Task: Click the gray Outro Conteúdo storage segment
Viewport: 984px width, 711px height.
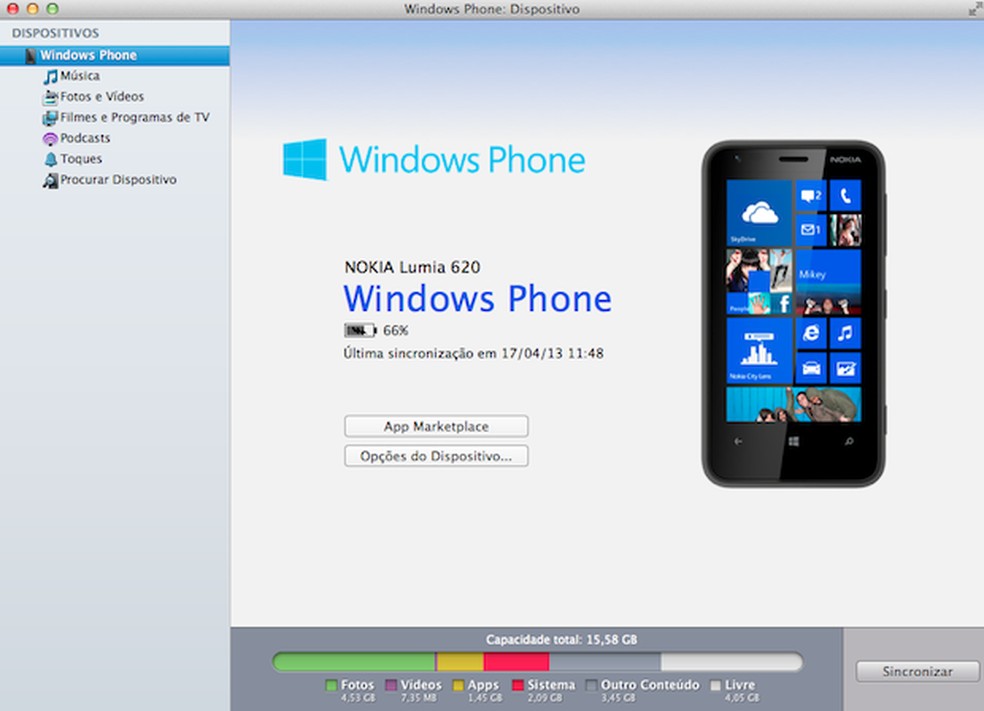Action: pyautogui.click(x=605, y=661)
